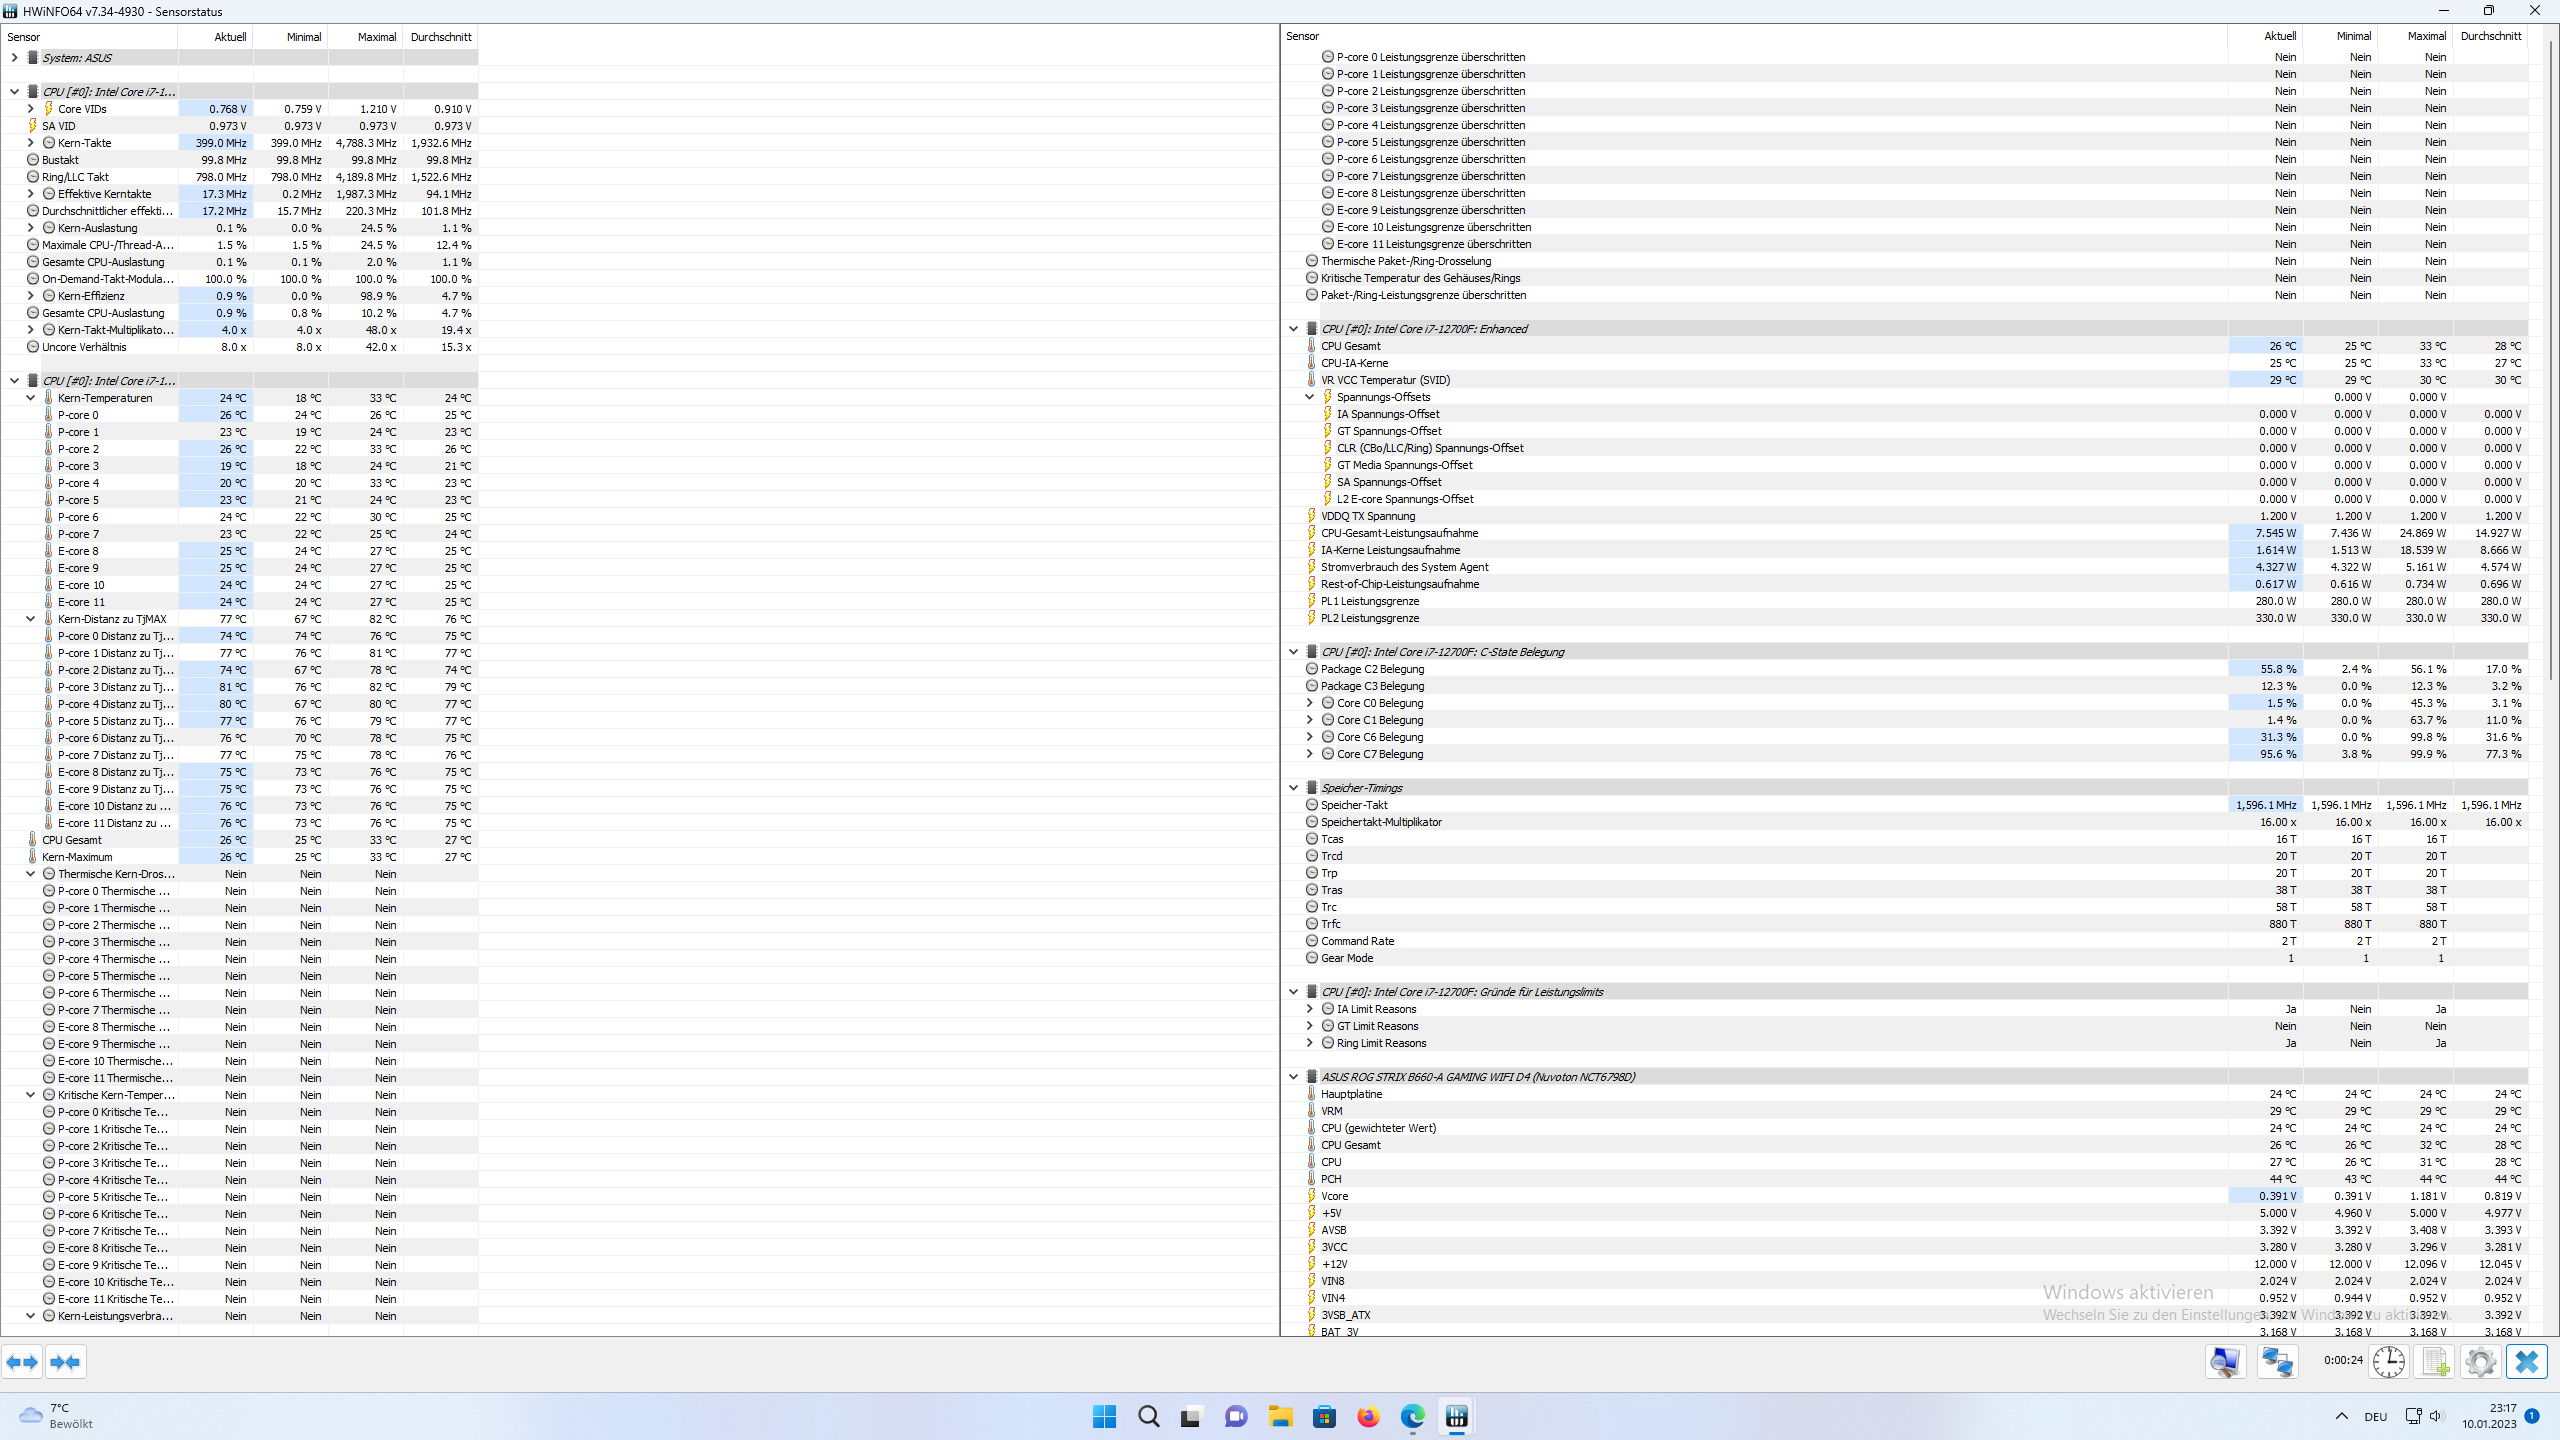Image resolution: width=2560 pixels, height=1440 pixels.
Task: Open the Windows Start menu
Action: pos(1104,1417)
